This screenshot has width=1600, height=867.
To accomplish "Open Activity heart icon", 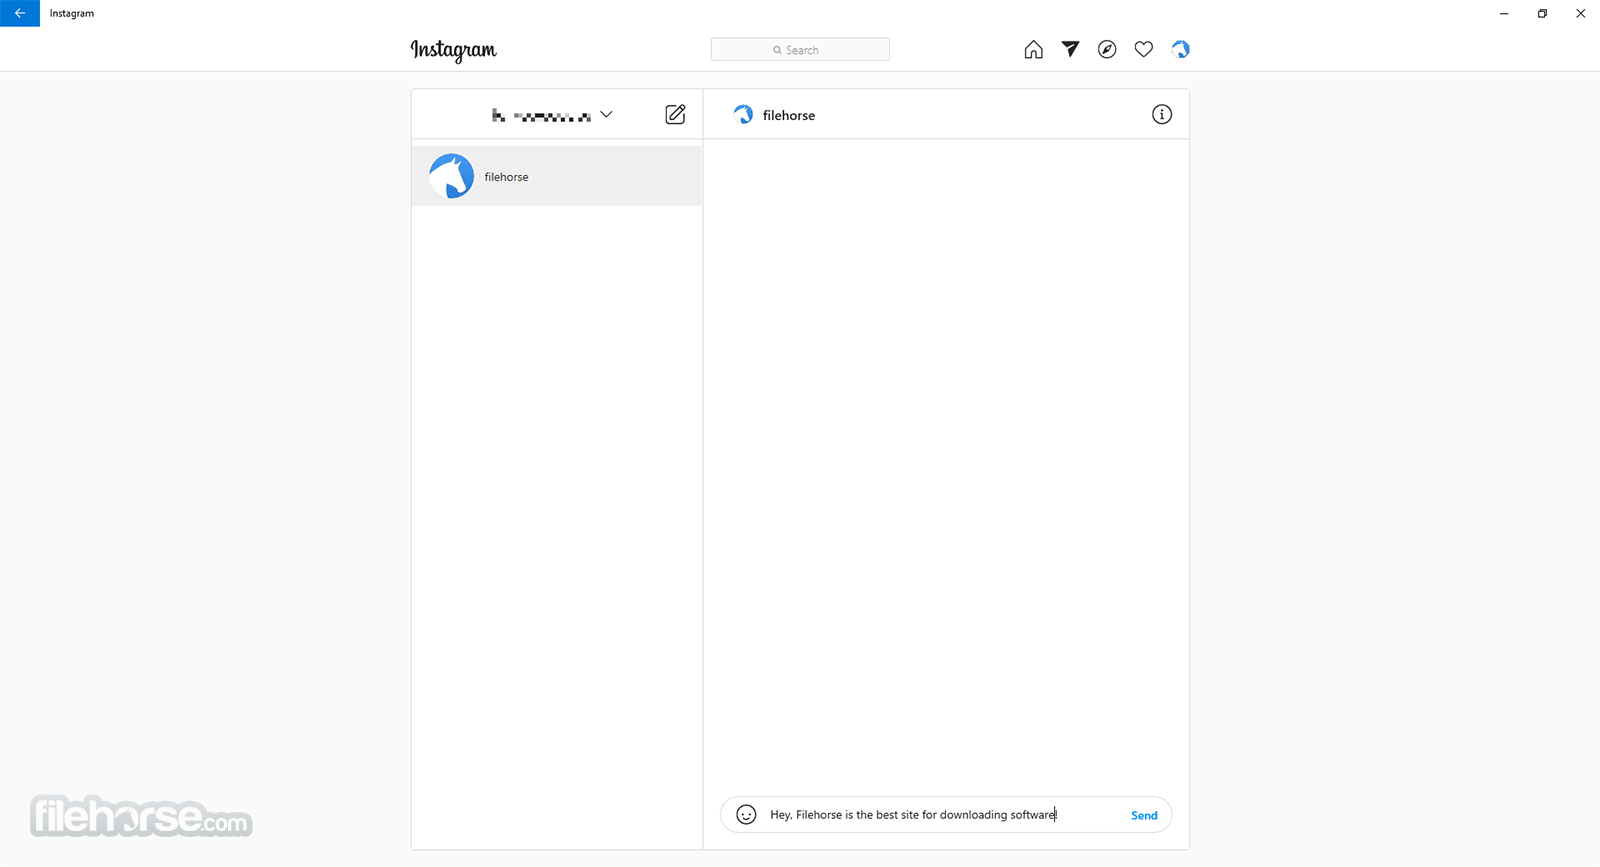I will 1144,50.
